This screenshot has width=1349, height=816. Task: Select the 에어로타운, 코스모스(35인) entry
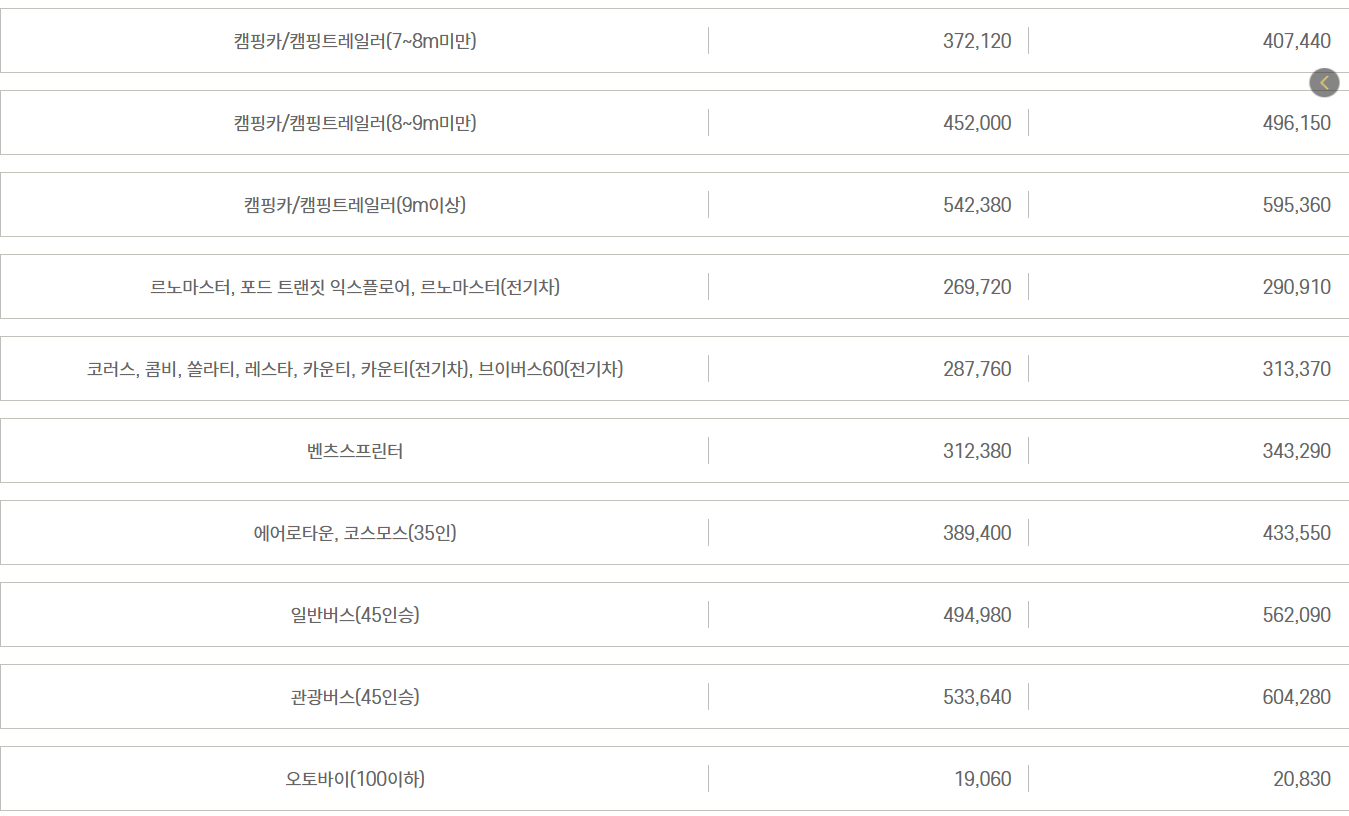click(x=354, y=532)
